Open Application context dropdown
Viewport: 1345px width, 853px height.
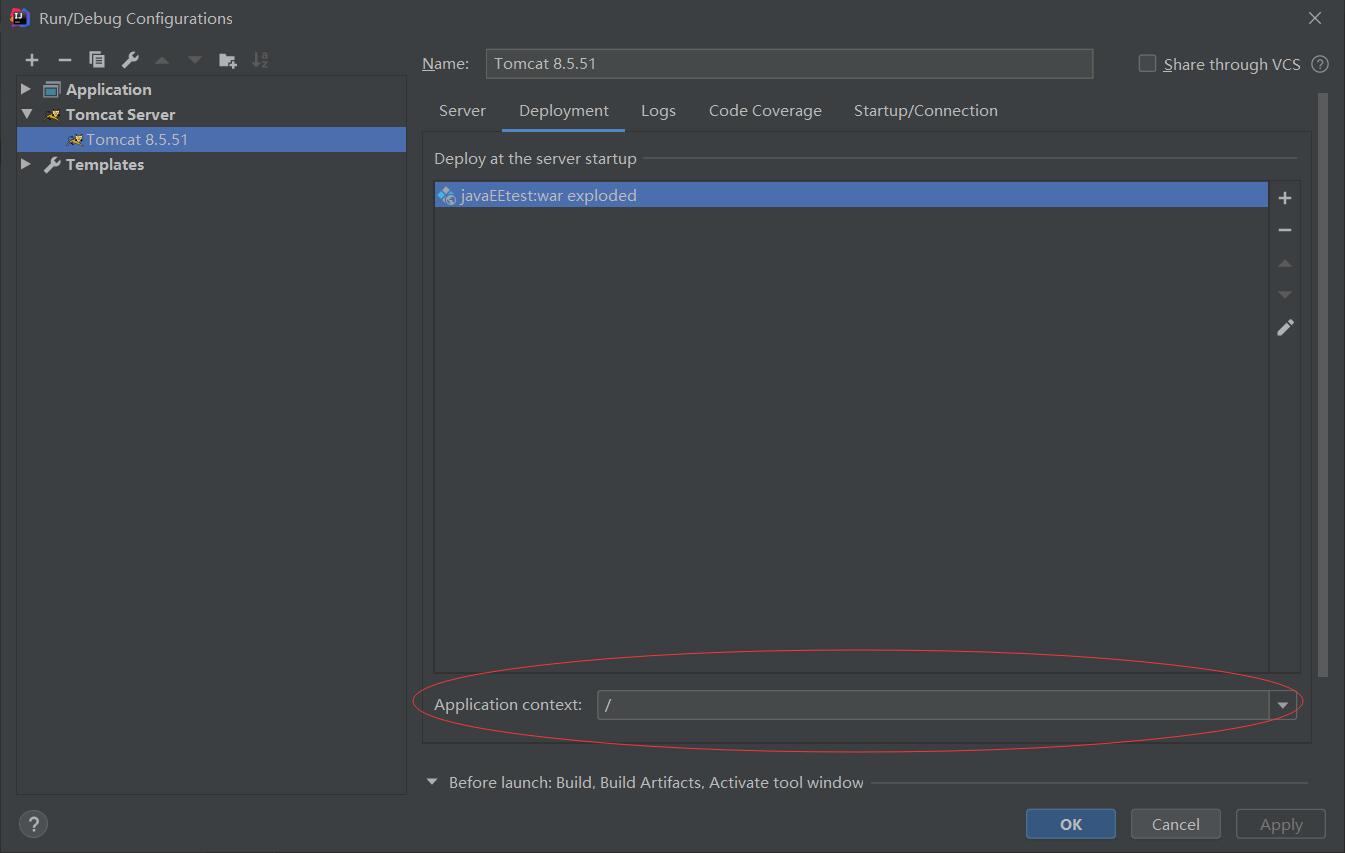[1283, 705]
